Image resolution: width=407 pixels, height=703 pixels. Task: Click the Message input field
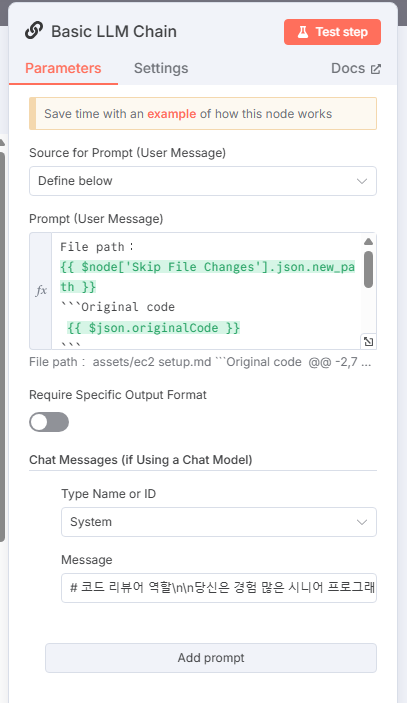219,588
